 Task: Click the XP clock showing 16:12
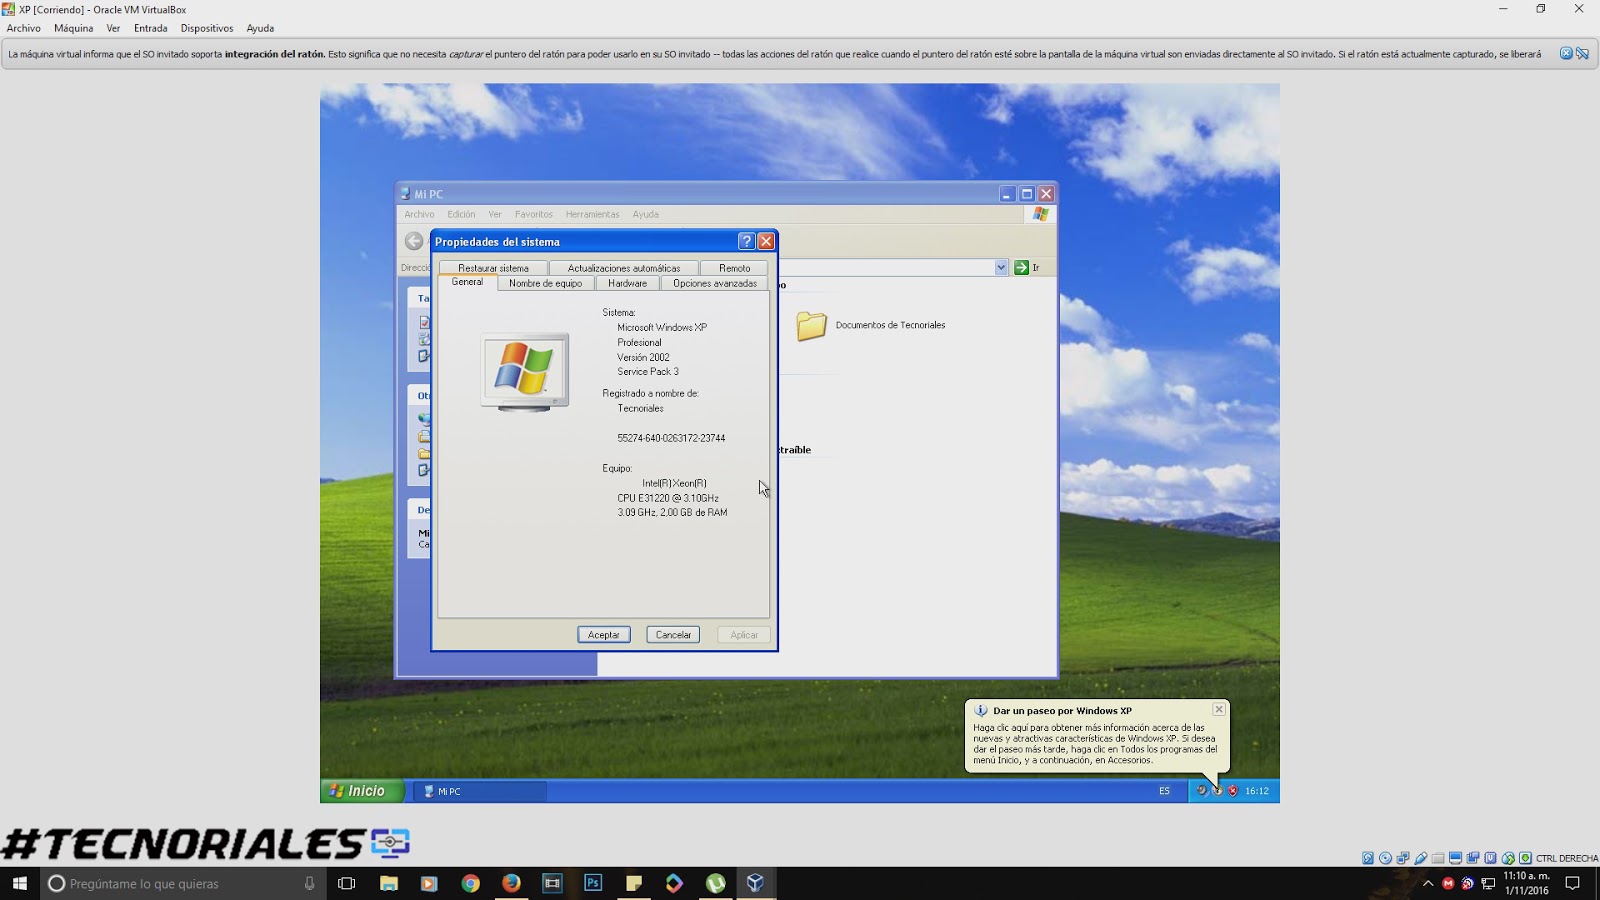[1257, 791]
